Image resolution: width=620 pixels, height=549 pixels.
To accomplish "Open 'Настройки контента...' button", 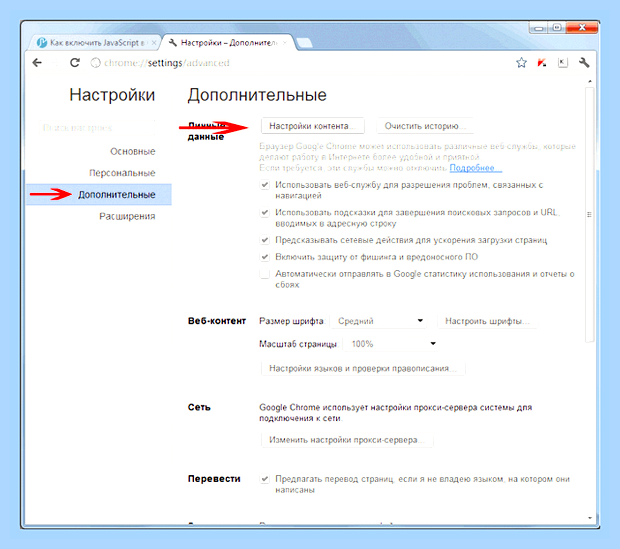I will 312,126.
